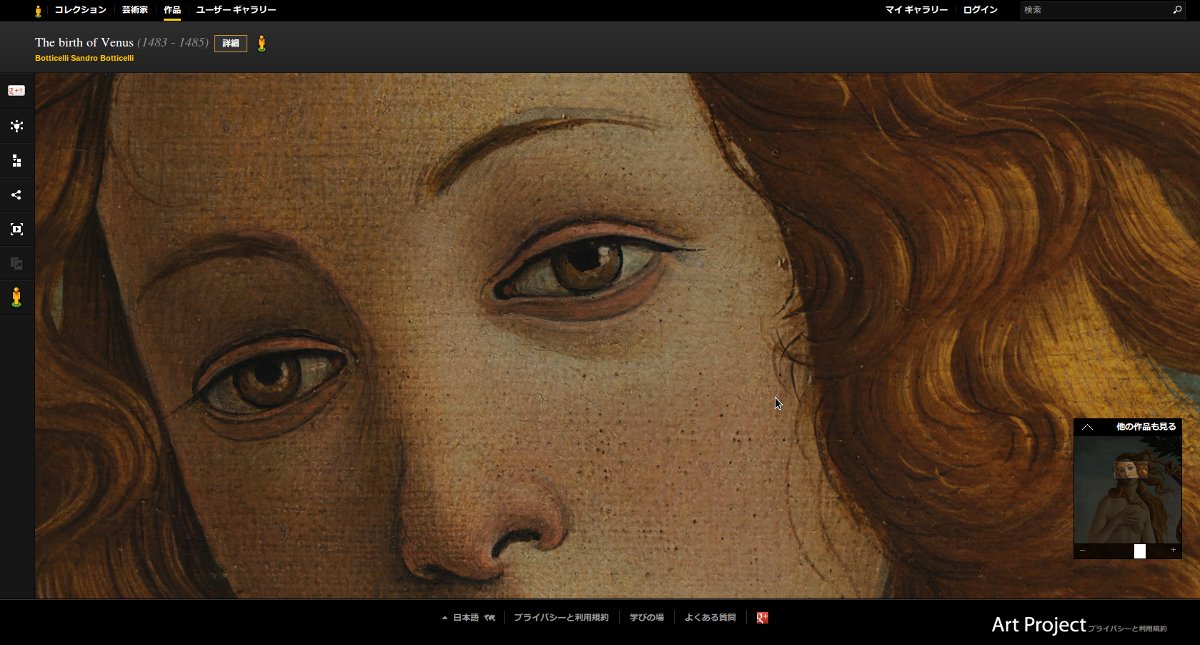Image resolution: width=1200 pixels, height=645 pixels.
Task: Click the Google +1 button in sidebar
Action: click(16, 91)
